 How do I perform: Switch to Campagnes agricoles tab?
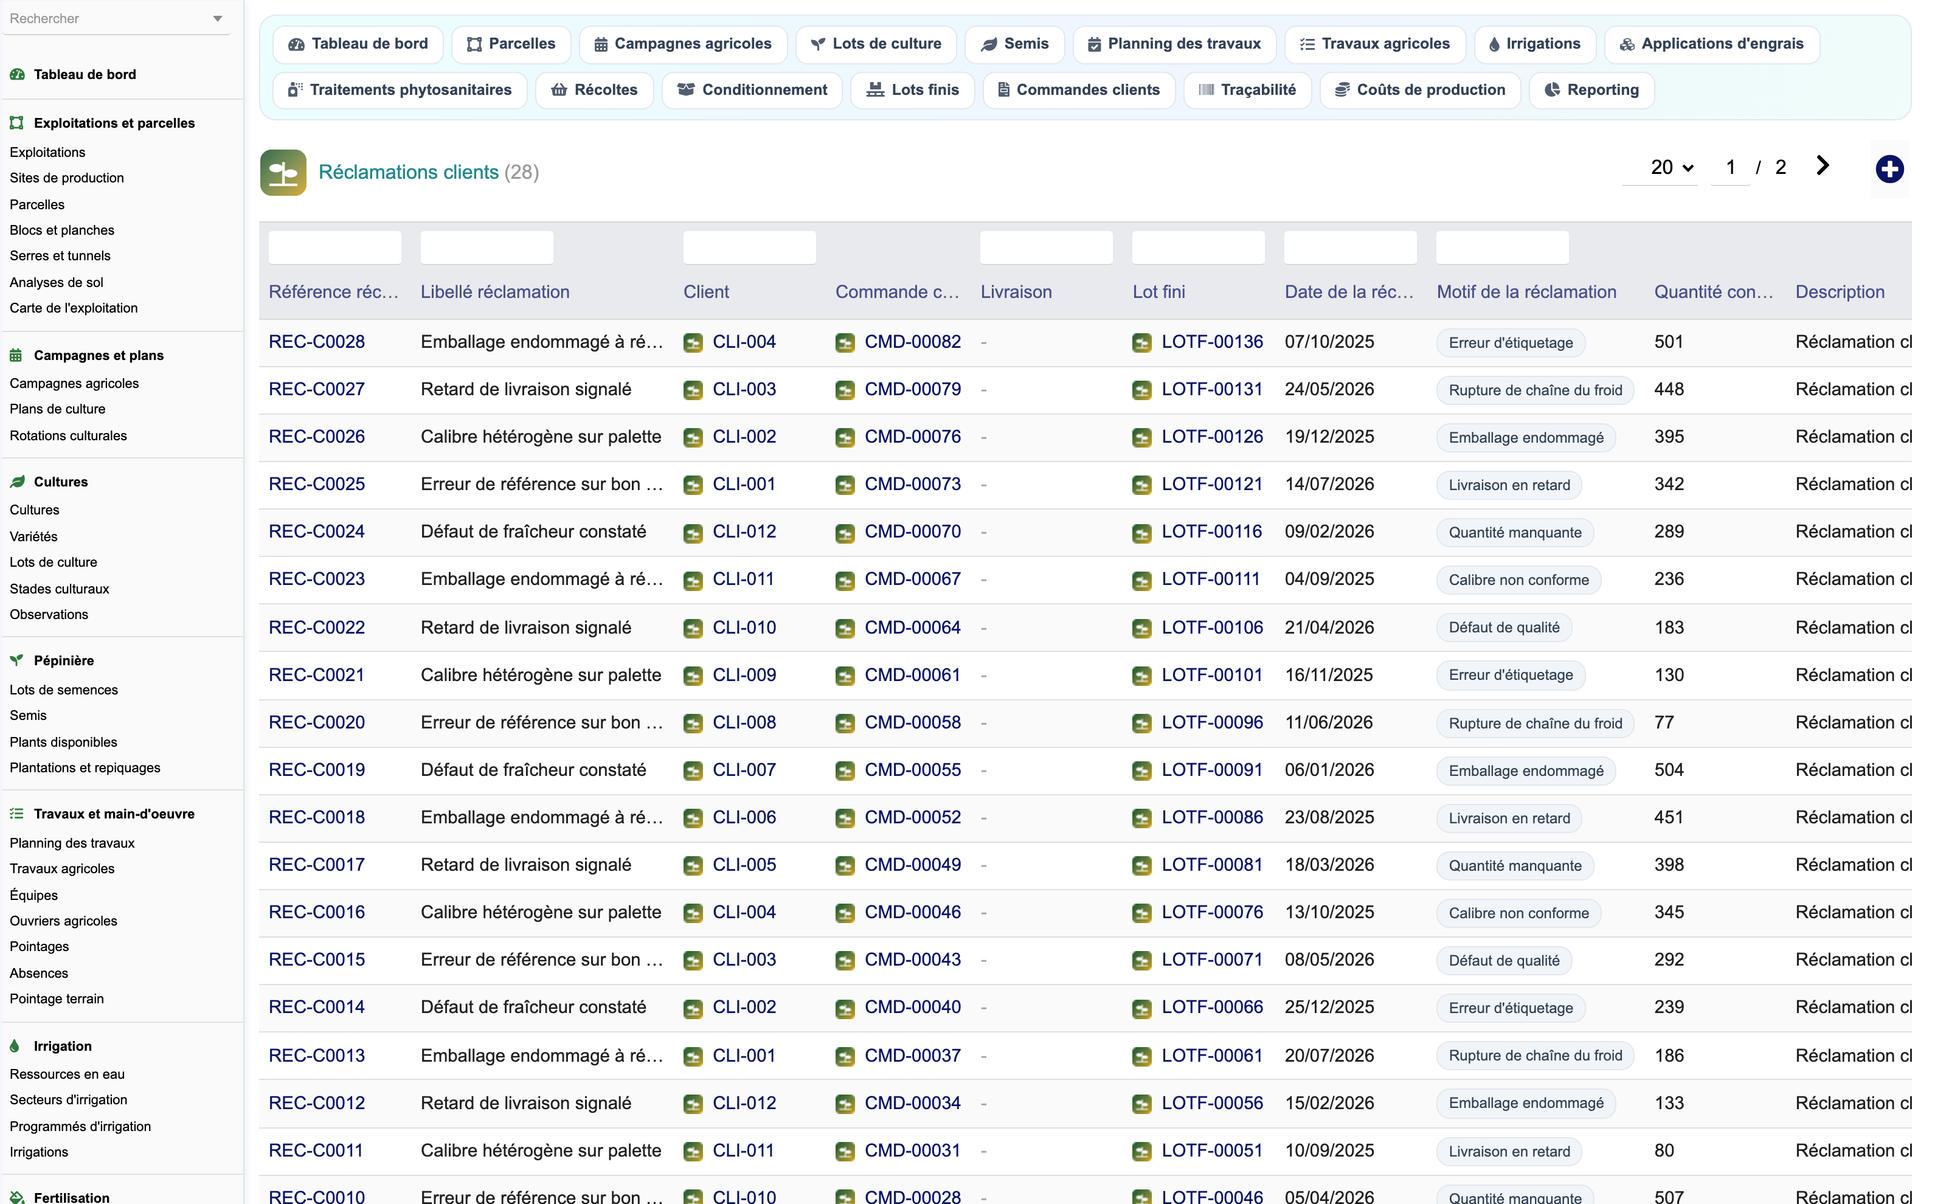683,44
